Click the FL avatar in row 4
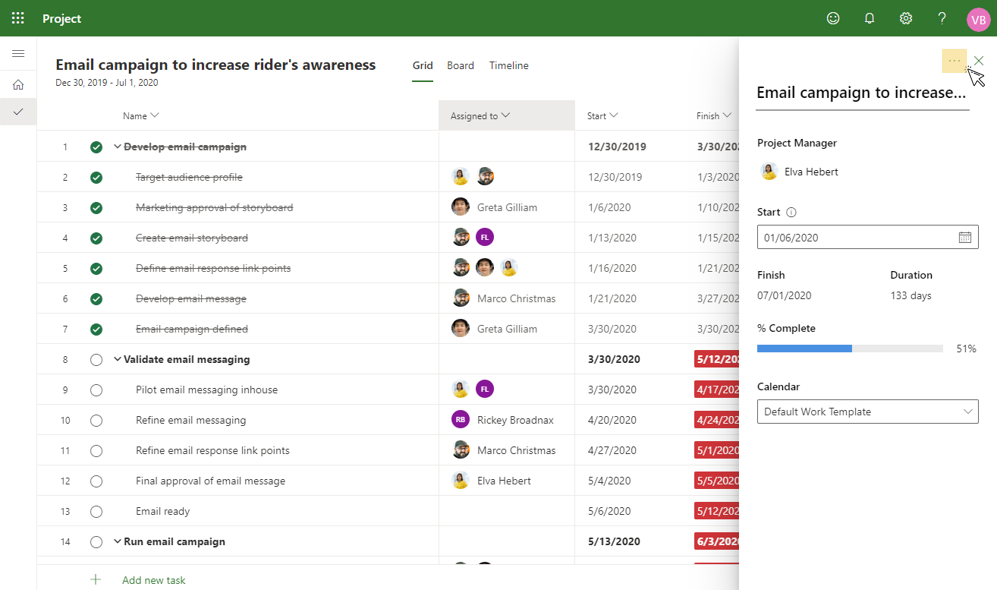 [x=485, y=237]
